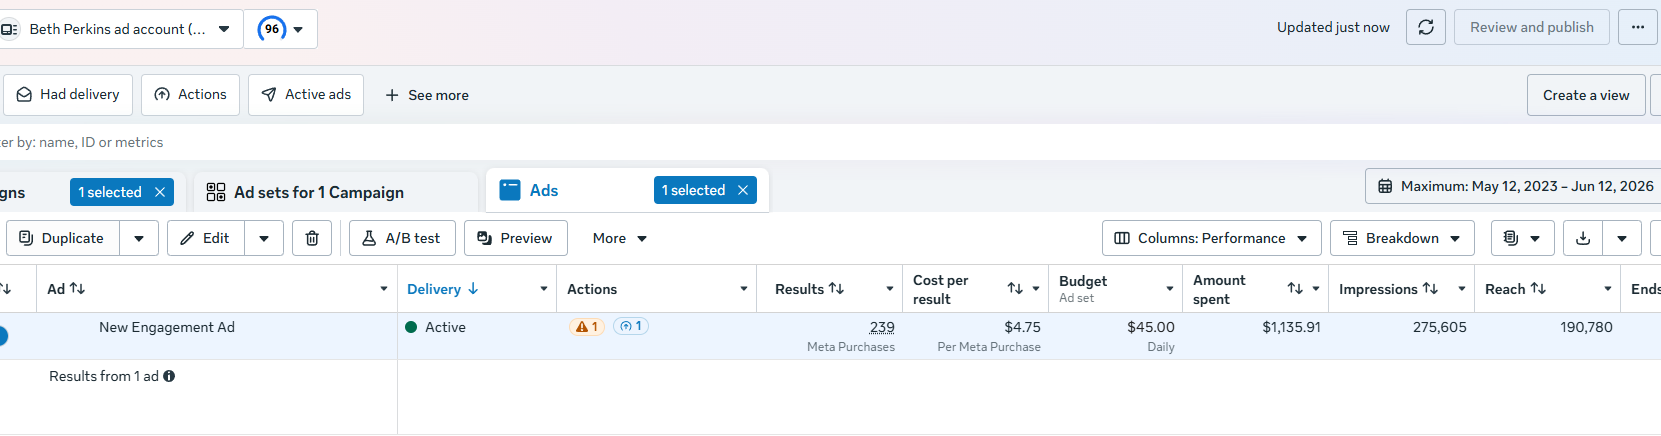The image size is (1661, 436).
Task: Open the More menu
Action: pos(620,238)
